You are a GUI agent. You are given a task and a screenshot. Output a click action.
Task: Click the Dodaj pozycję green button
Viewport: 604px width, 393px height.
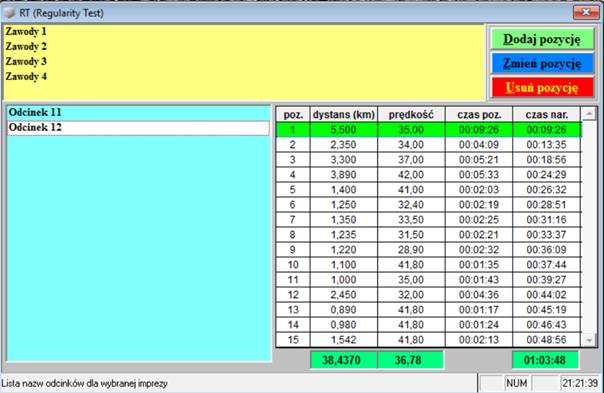coord(542,39)
